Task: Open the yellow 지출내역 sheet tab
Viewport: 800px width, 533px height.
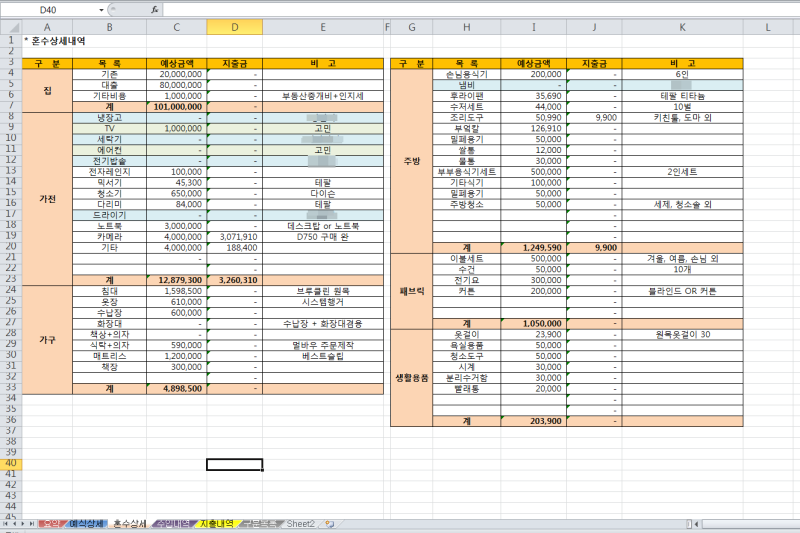Action: click(217, 524)
